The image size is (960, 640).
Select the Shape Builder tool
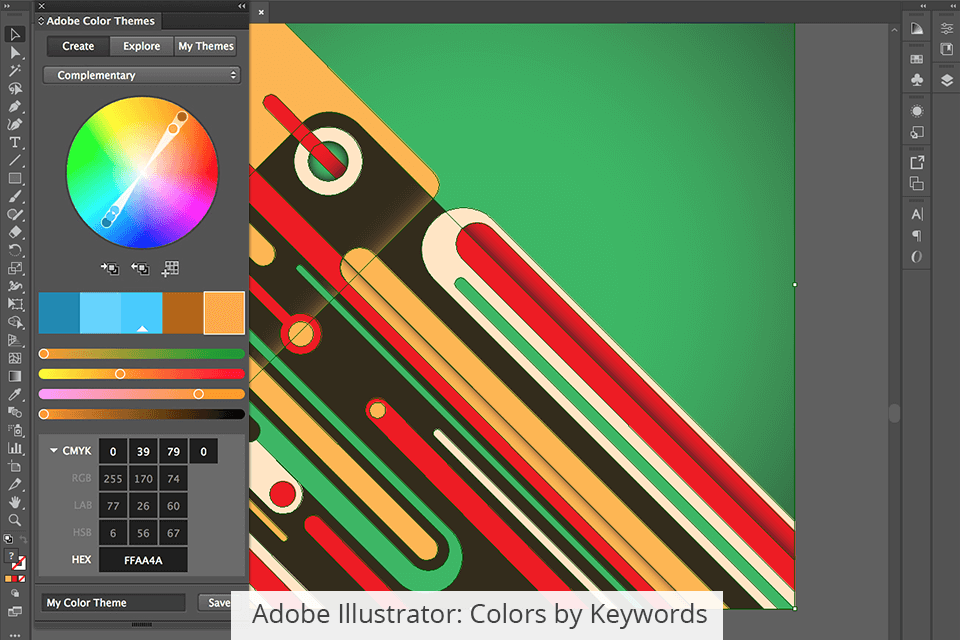tap(15, 322)
